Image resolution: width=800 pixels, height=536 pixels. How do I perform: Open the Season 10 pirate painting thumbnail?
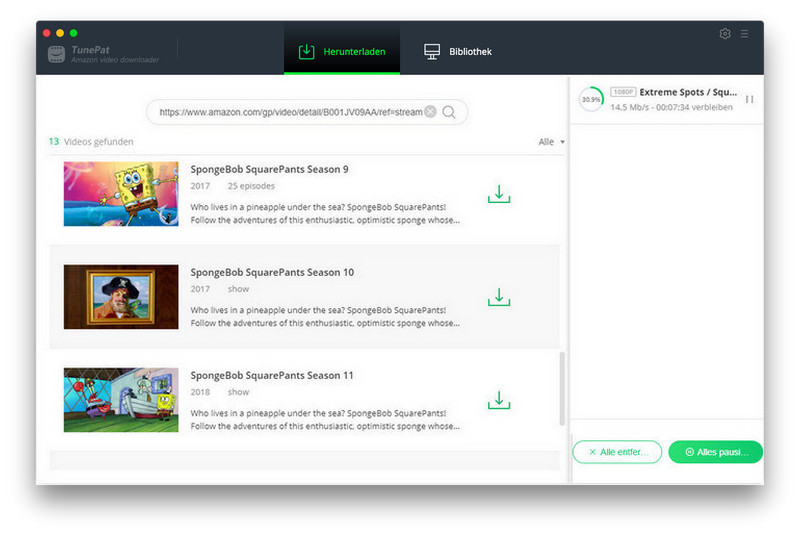pos(121,297)
